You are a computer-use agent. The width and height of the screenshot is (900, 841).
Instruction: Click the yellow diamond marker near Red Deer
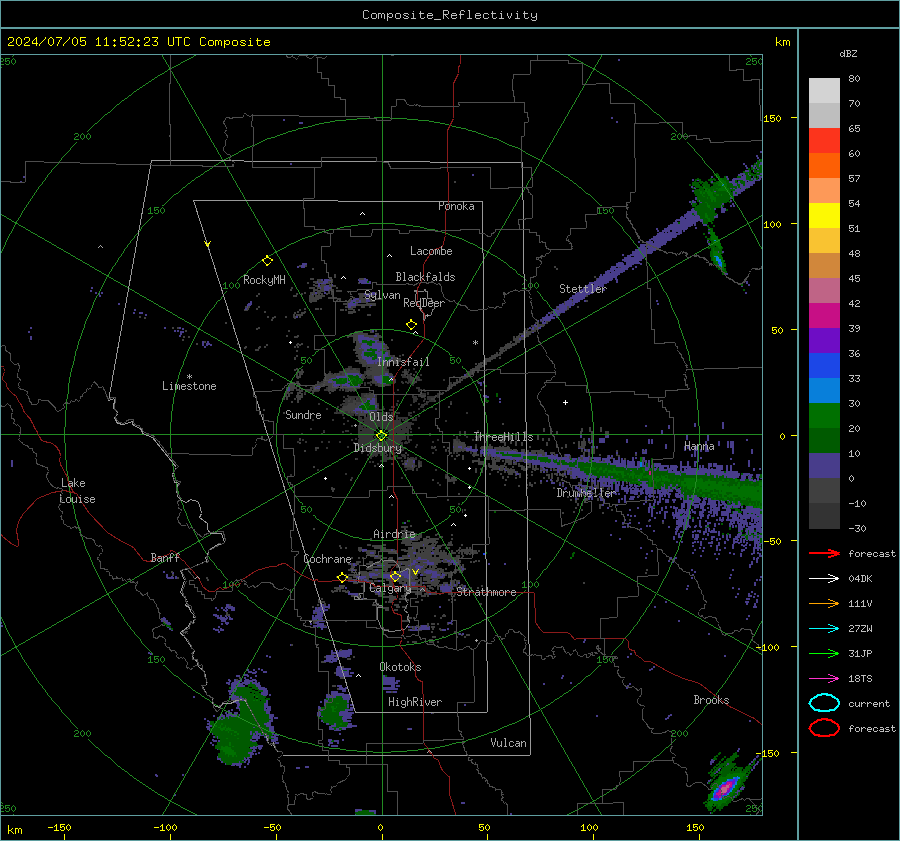pos(411,325)
